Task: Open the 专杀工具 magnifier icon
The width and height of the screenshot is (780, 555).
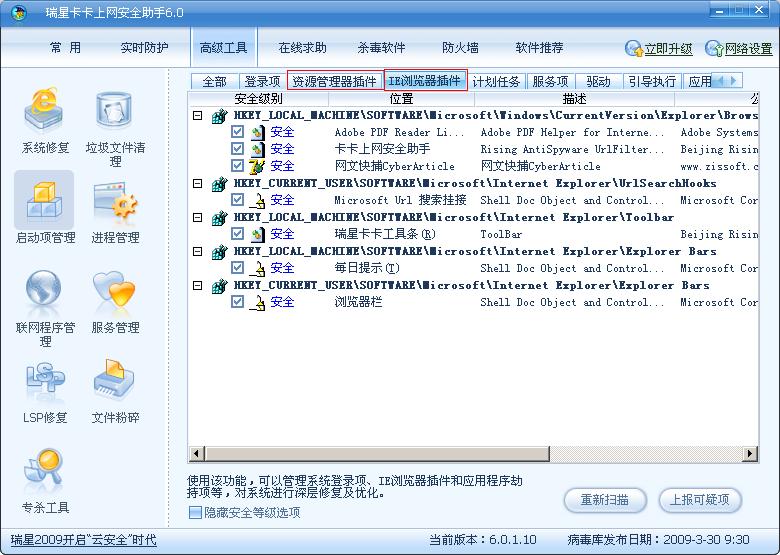Action: (x=44, y=470)
